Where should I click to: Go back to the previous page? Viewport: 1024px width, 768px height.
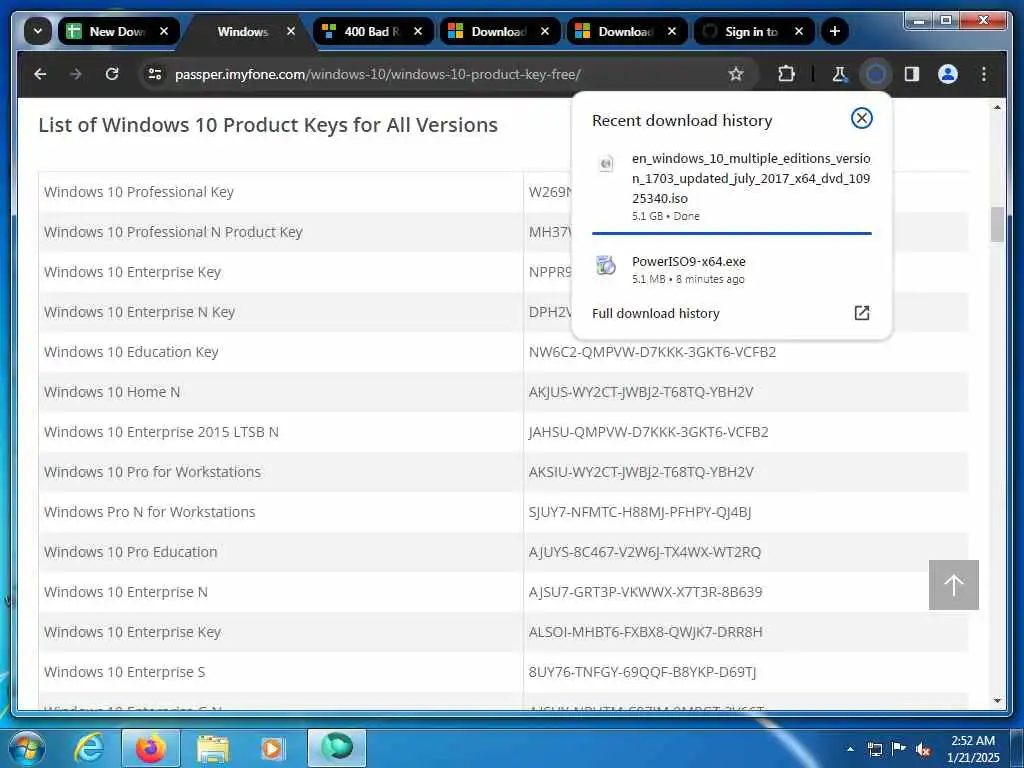(x=40, y=74)
